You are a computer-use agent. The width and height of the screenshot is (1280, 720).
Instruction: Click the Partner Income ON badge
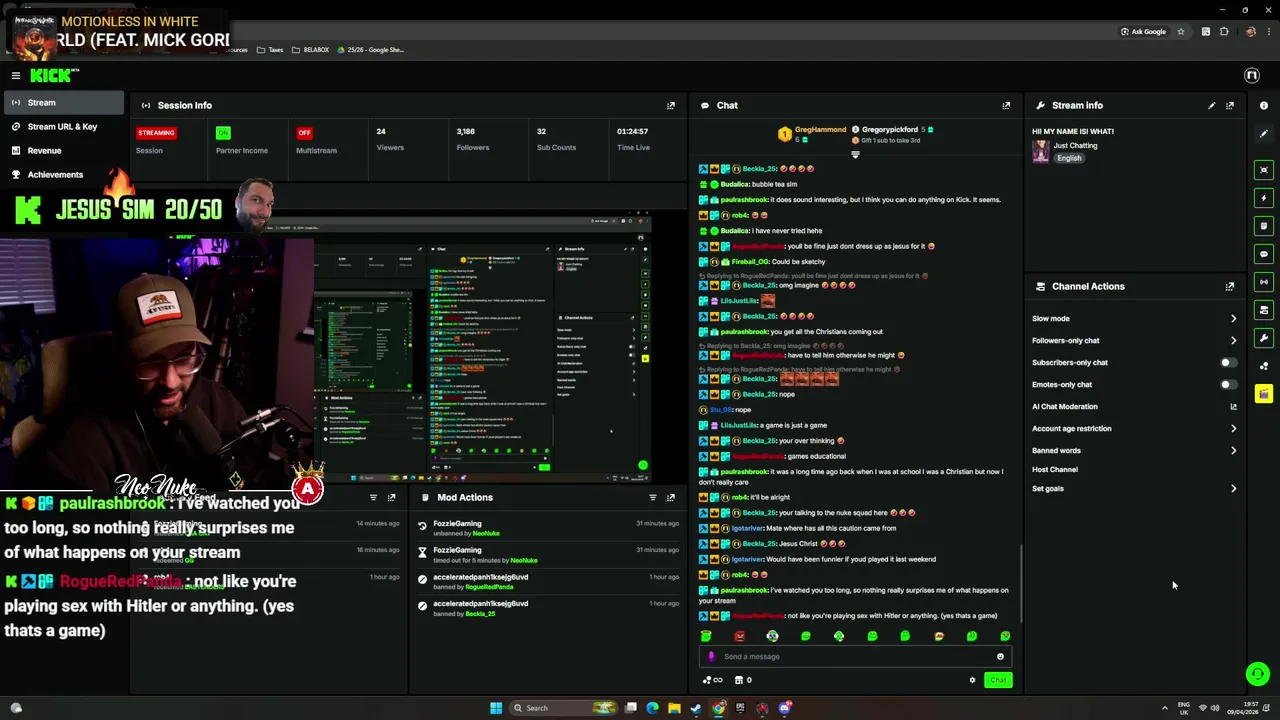point(223,132)
